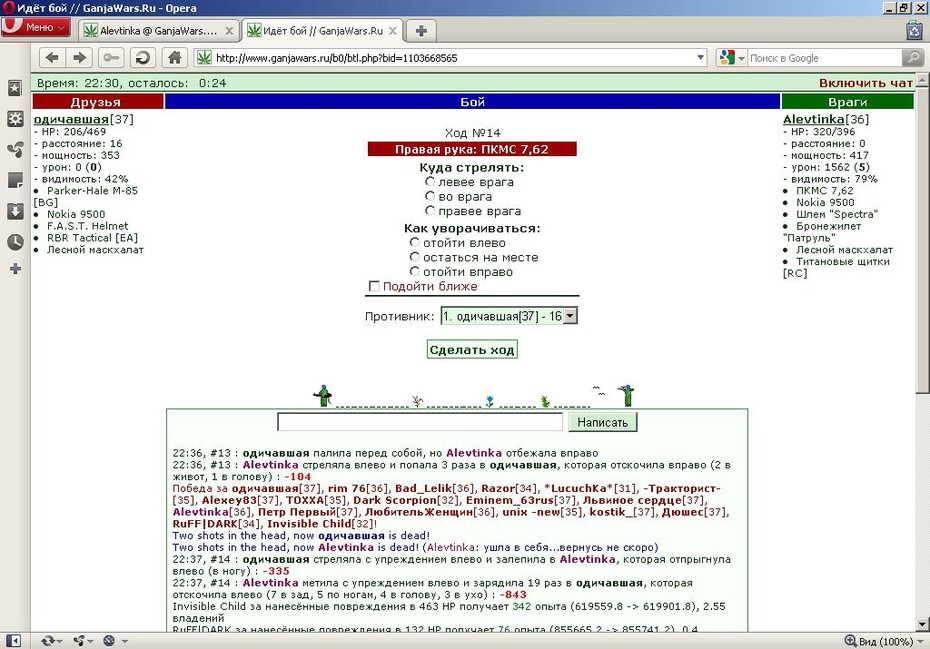Go forward to next page
The image size is (930, 649).
(x=79, y=58)
